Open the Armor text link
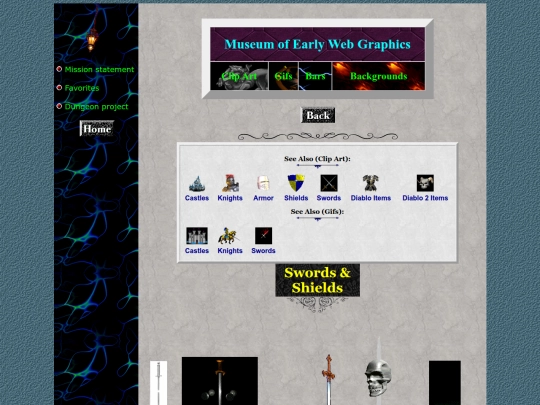This screenshot has height=405, width=540. point(263,198)
